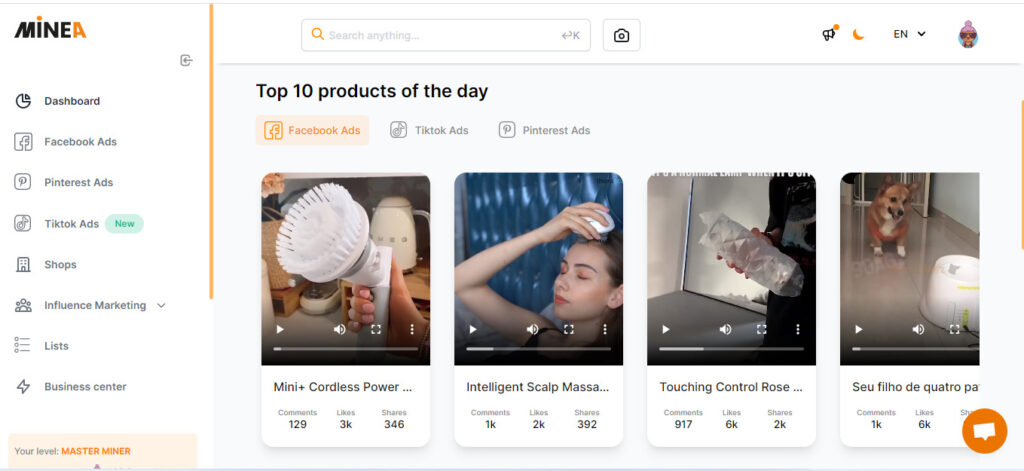The image size is (1024, 471).
Task: Switch to the Tiktok Ads tab
Action: click(x=429, y=130)
